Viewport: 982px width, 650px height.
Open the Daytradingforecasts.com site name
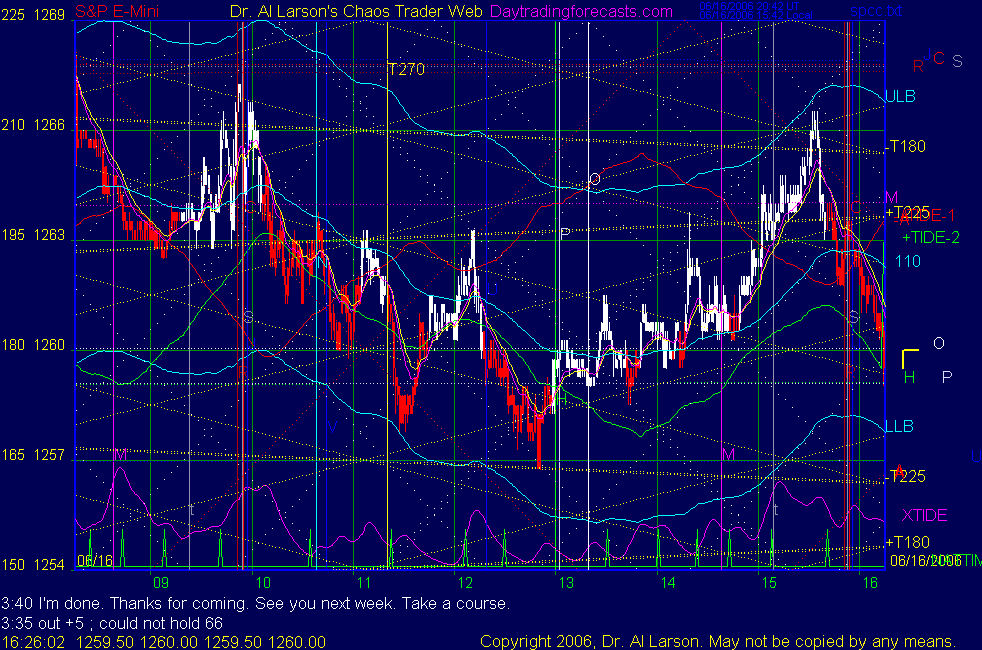[582, 11]
